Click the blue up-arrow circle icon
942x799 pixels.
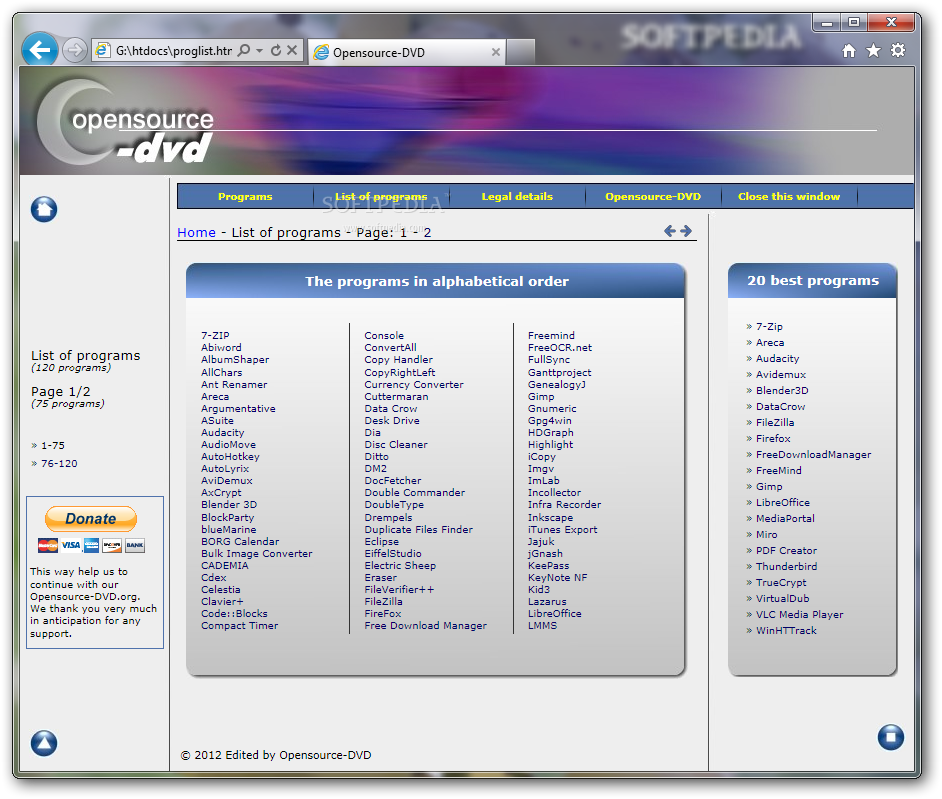pos(44,743)
